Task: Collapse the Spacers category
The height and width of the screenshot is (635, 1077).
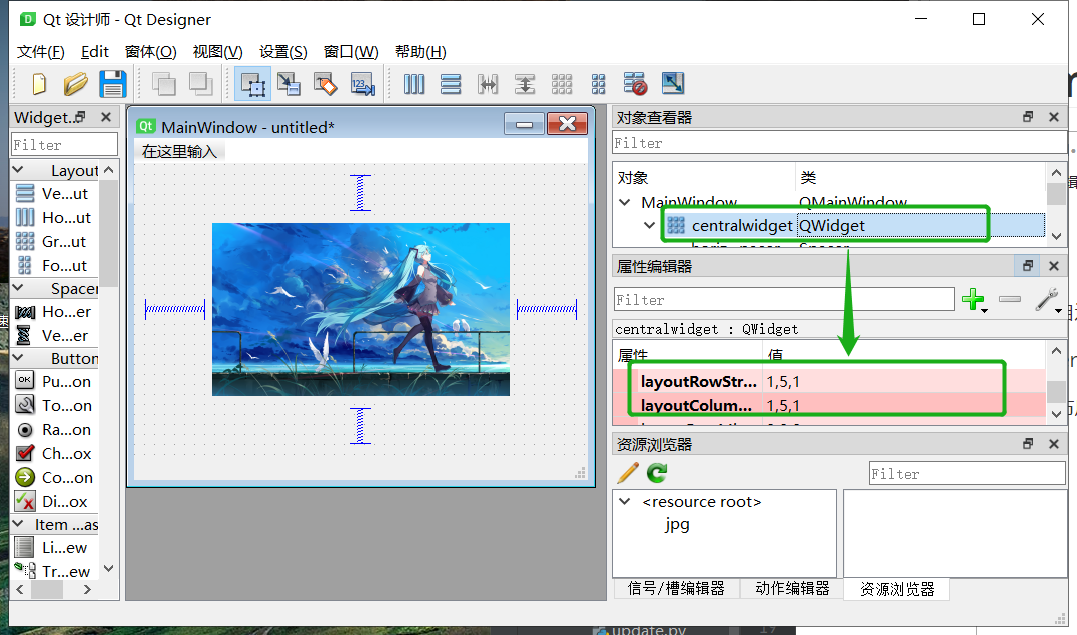Action: pos(18,288)
